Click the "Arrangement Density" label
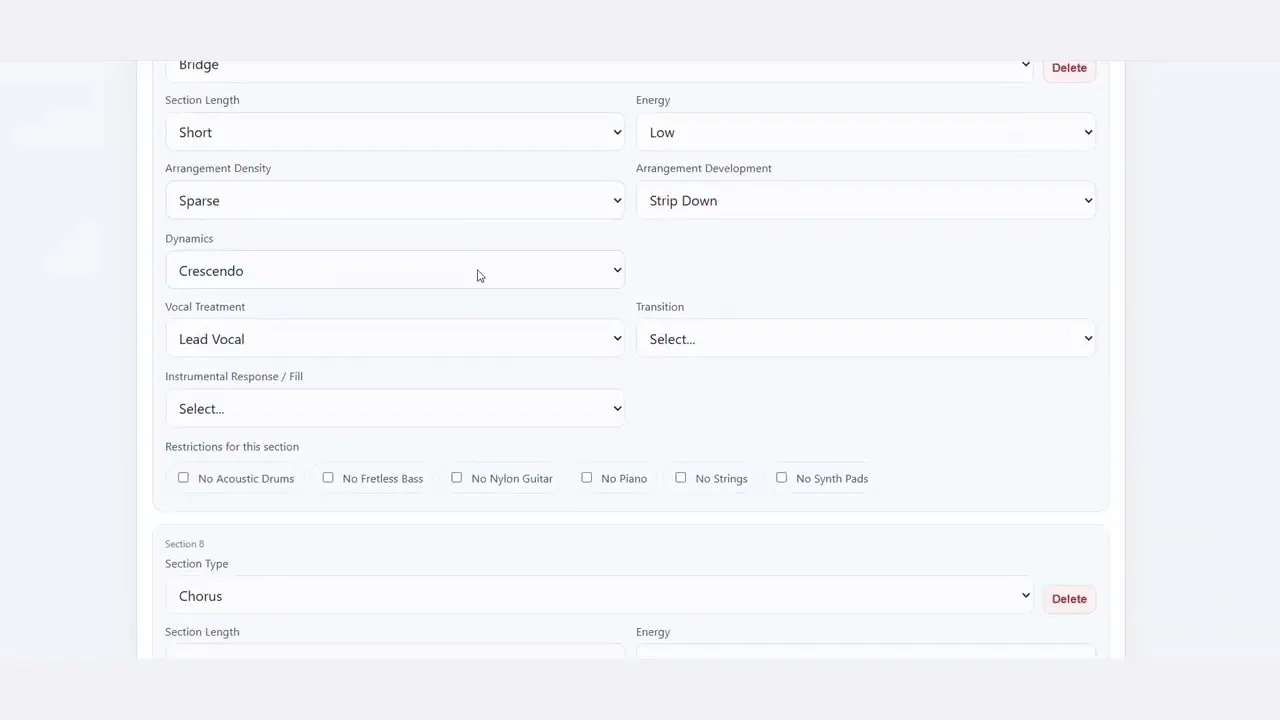This screenshot has width=1280, height=720. pos(218,168)
